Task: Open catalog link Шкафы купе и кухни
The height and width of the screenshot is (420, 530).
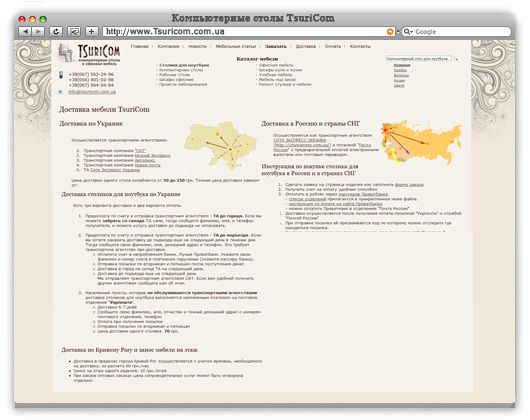Action: point(281,70)
